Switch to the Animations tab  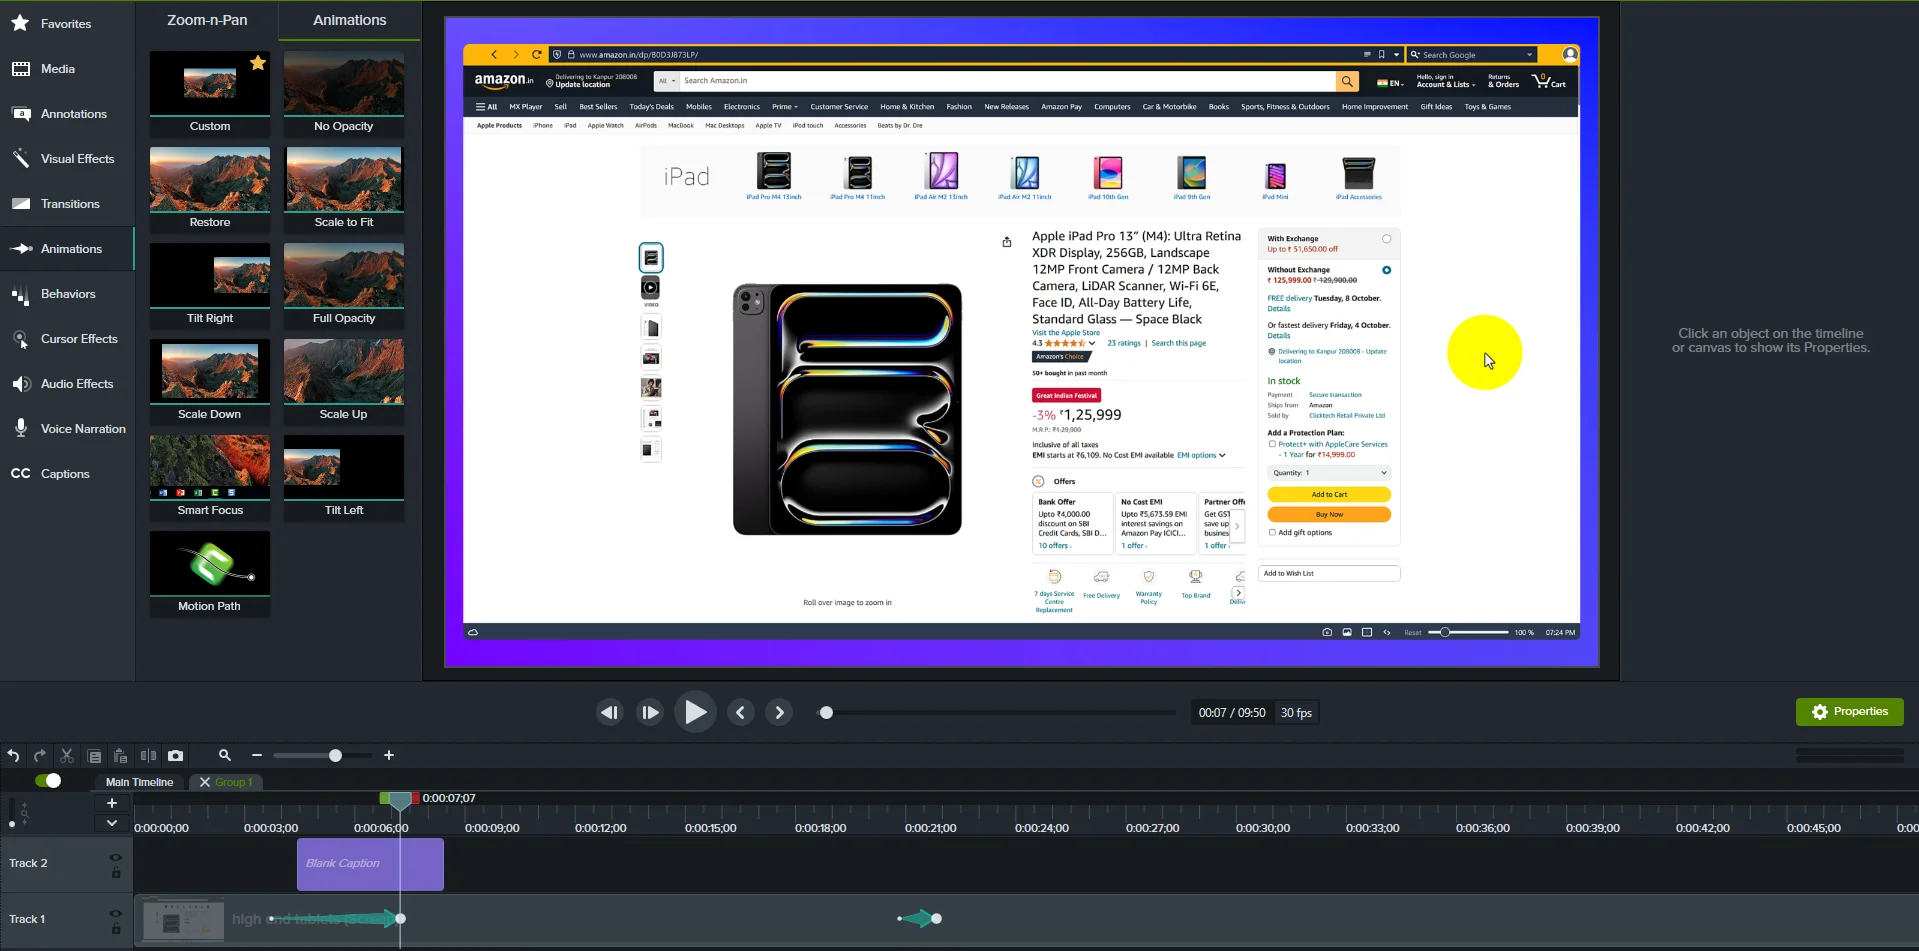349,20
